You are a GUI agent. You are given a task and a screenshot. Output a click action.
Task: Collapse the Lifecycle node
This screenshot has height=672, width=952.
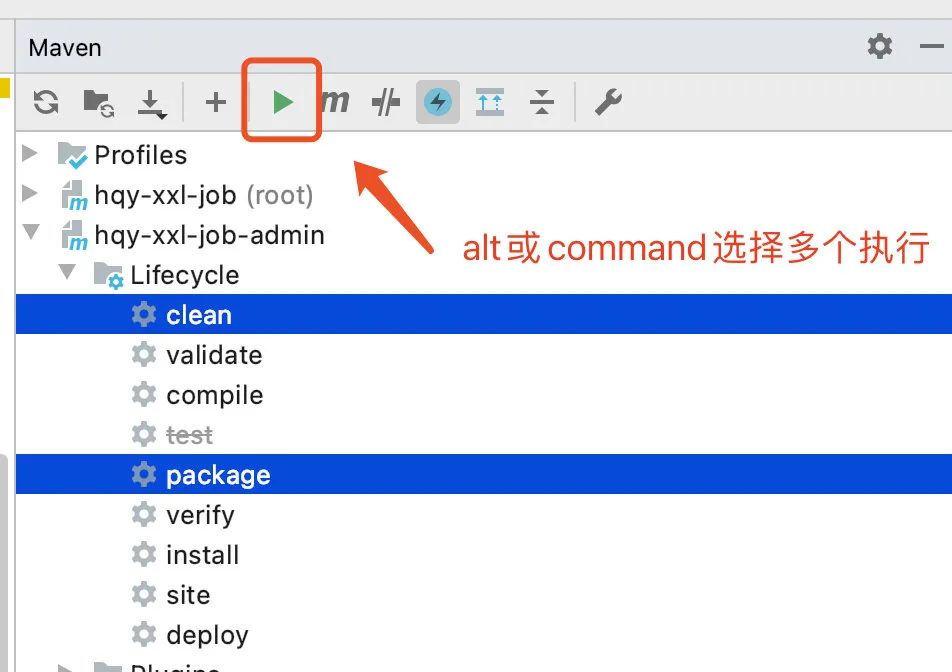[x=67, y=271]
